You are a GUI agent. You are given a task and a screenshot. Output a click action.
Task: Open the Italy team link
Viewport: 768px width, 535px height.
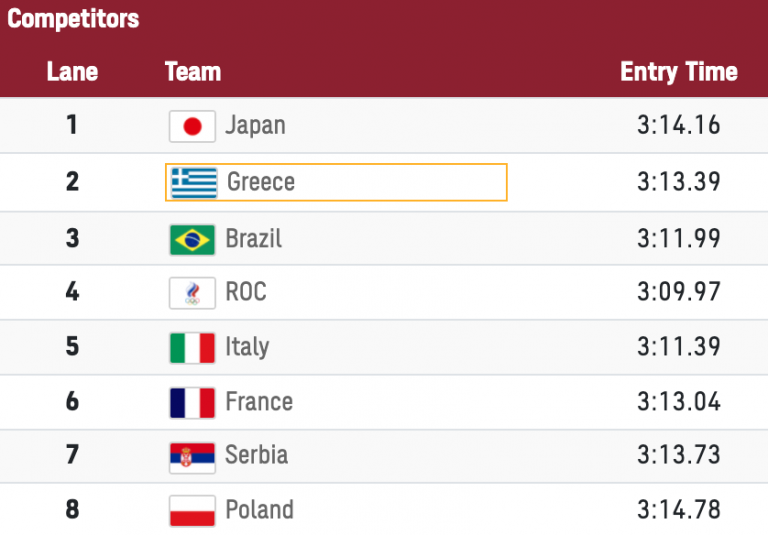coord(247,348)
